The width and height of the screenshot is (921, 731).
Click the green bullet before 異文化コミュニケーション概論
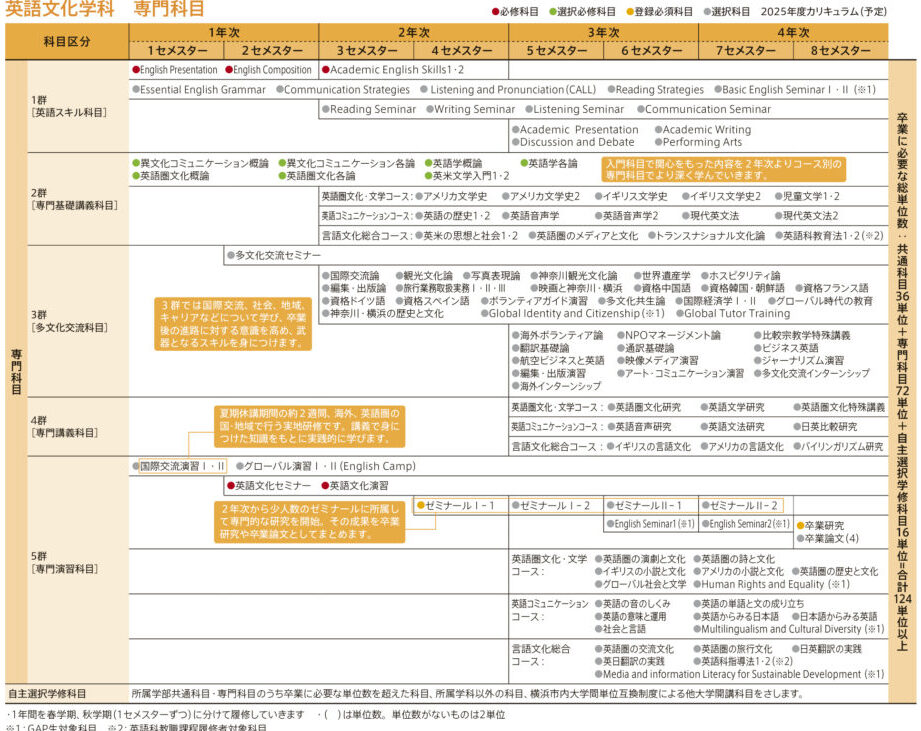pyautogui.click(x=136, y=163)
